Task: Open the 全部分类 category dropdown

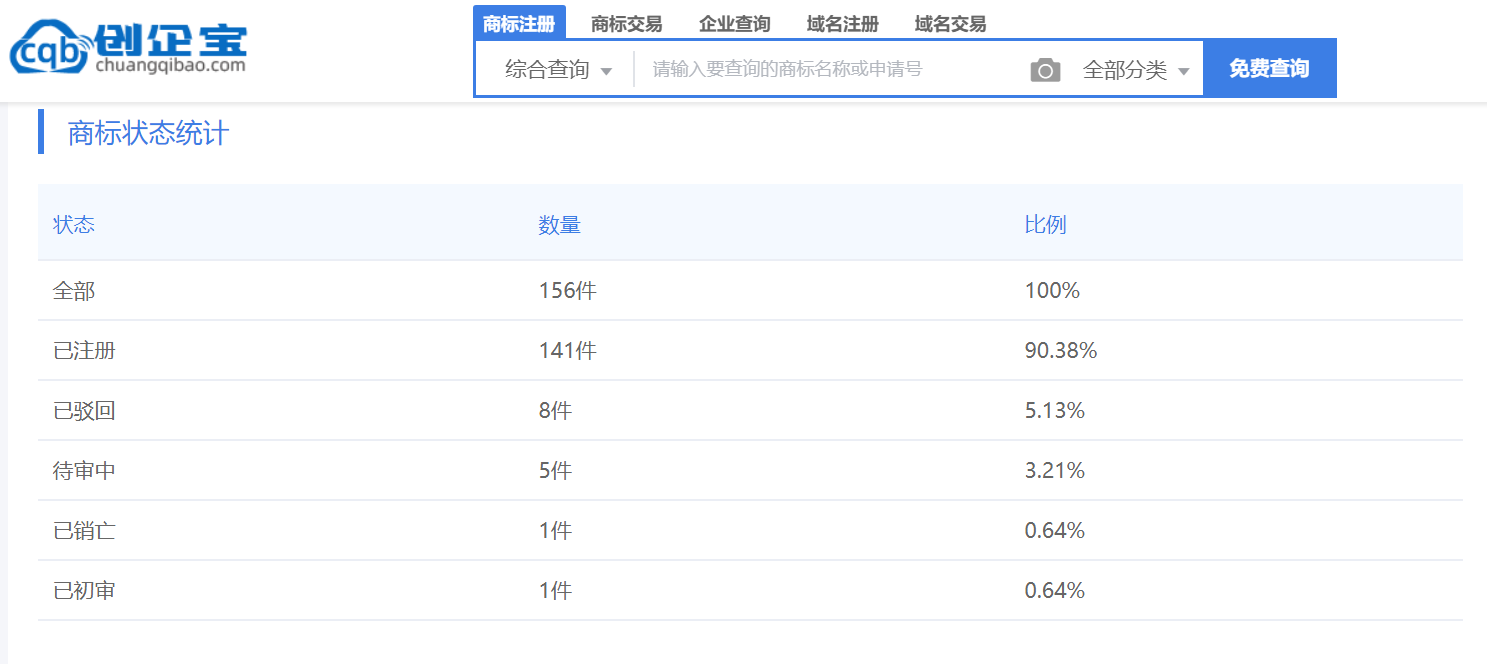Action: pyautogui.click(x=1136, y=70)
